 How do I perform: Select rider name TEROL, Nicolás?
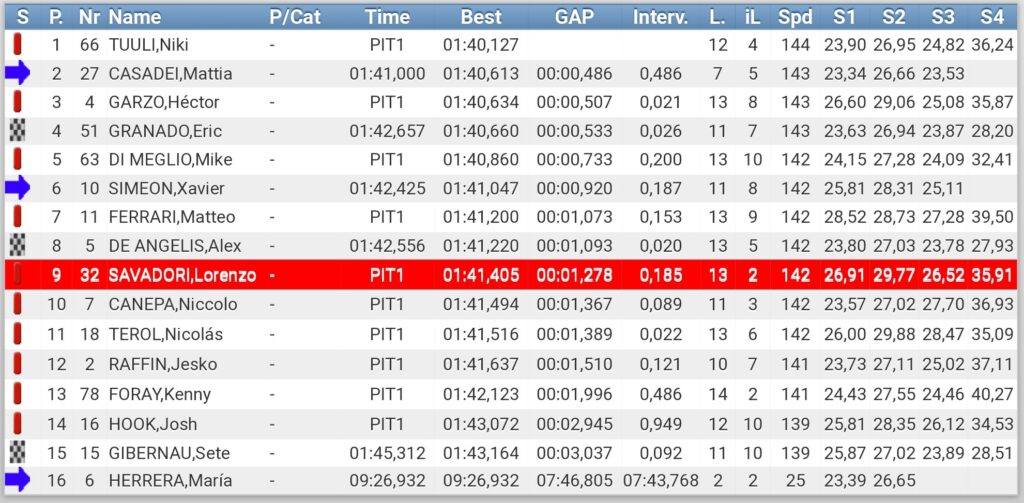[165, 335]
